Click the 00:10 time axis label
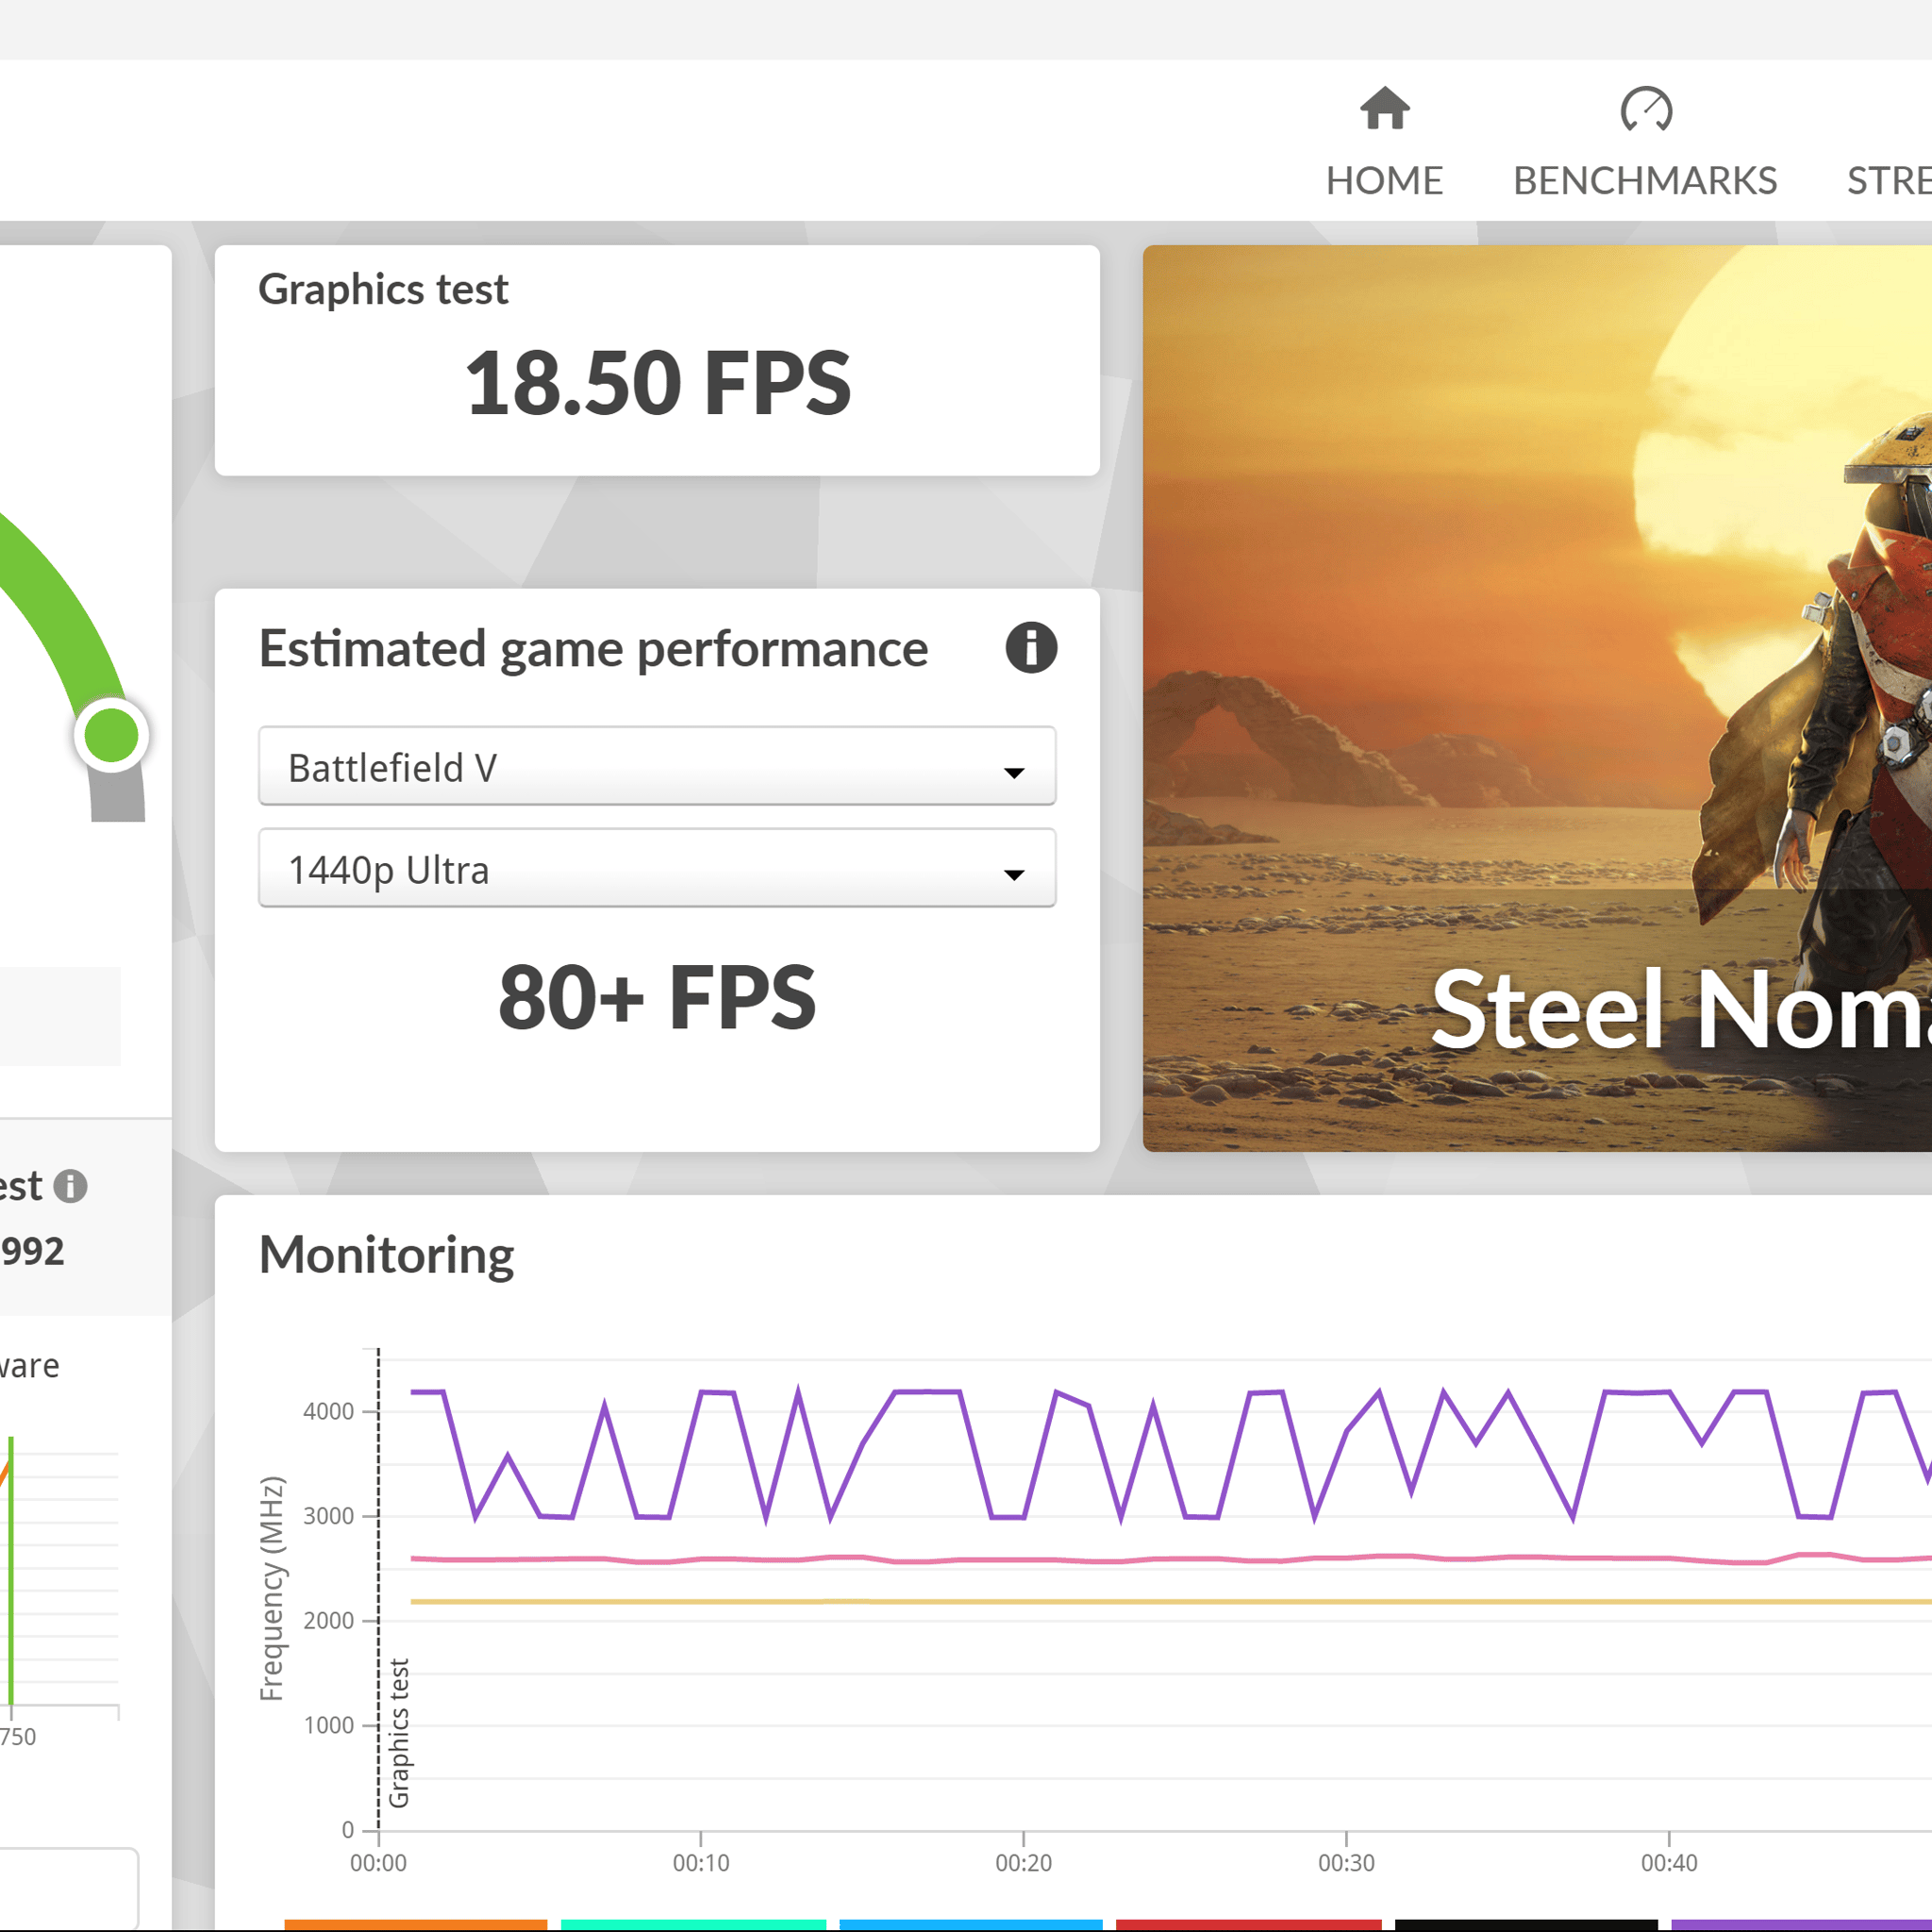 pyautogui.click(x=701, y=1863)
